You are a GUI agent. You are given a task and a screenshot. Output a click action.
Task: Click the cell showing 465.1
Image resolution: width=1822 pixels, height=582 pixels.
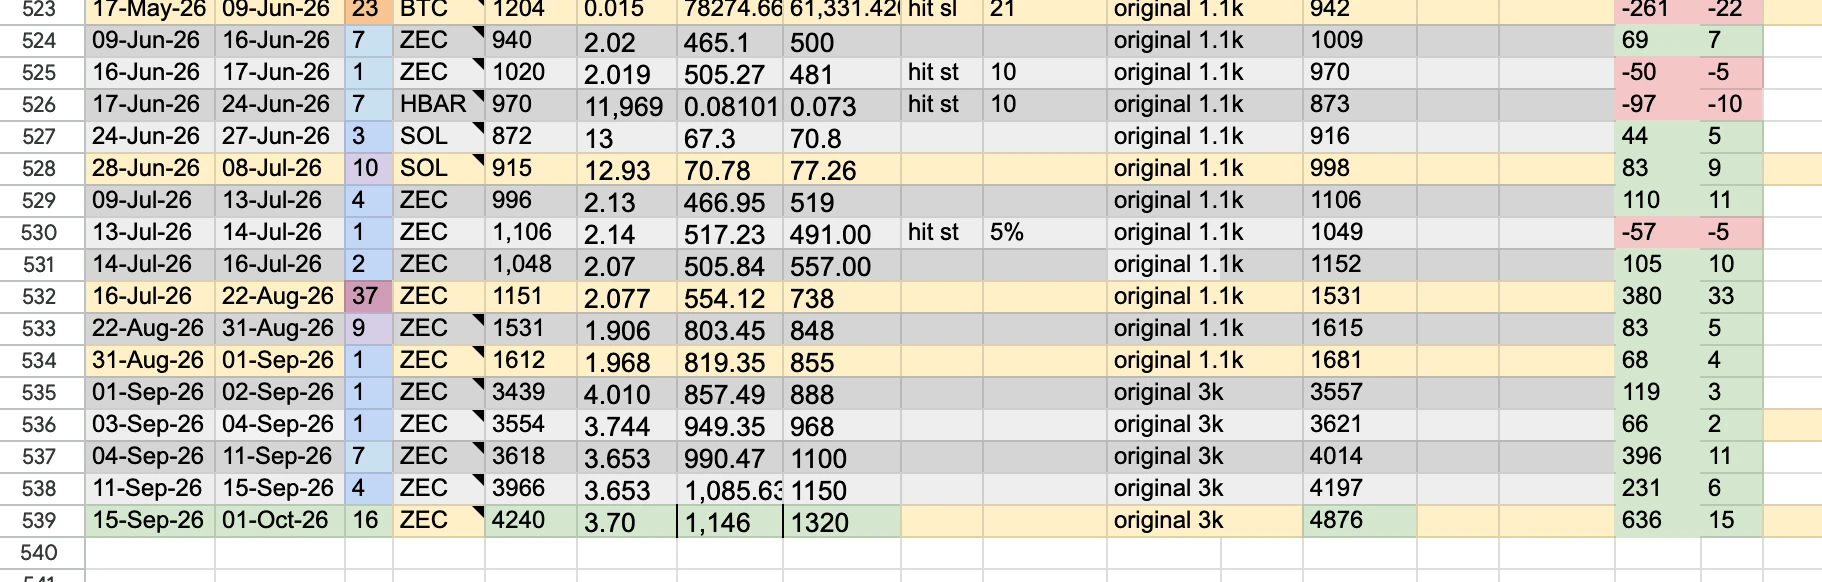(730, 40)
